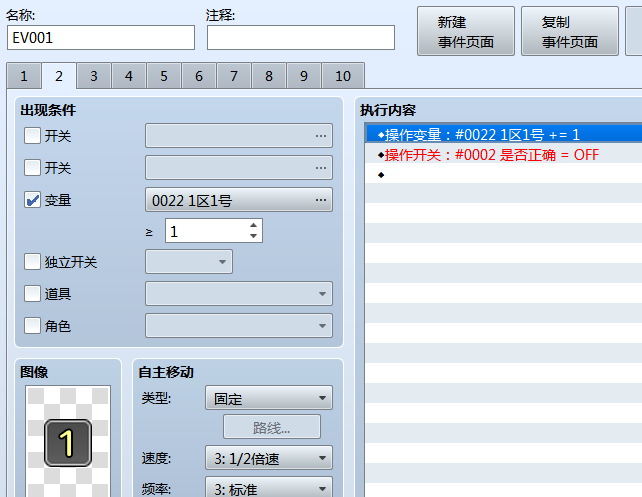The width and height of the screenshot is (642, 497).
Task: Enable the first 开关 condition checkbox
Action: (32, 136)
